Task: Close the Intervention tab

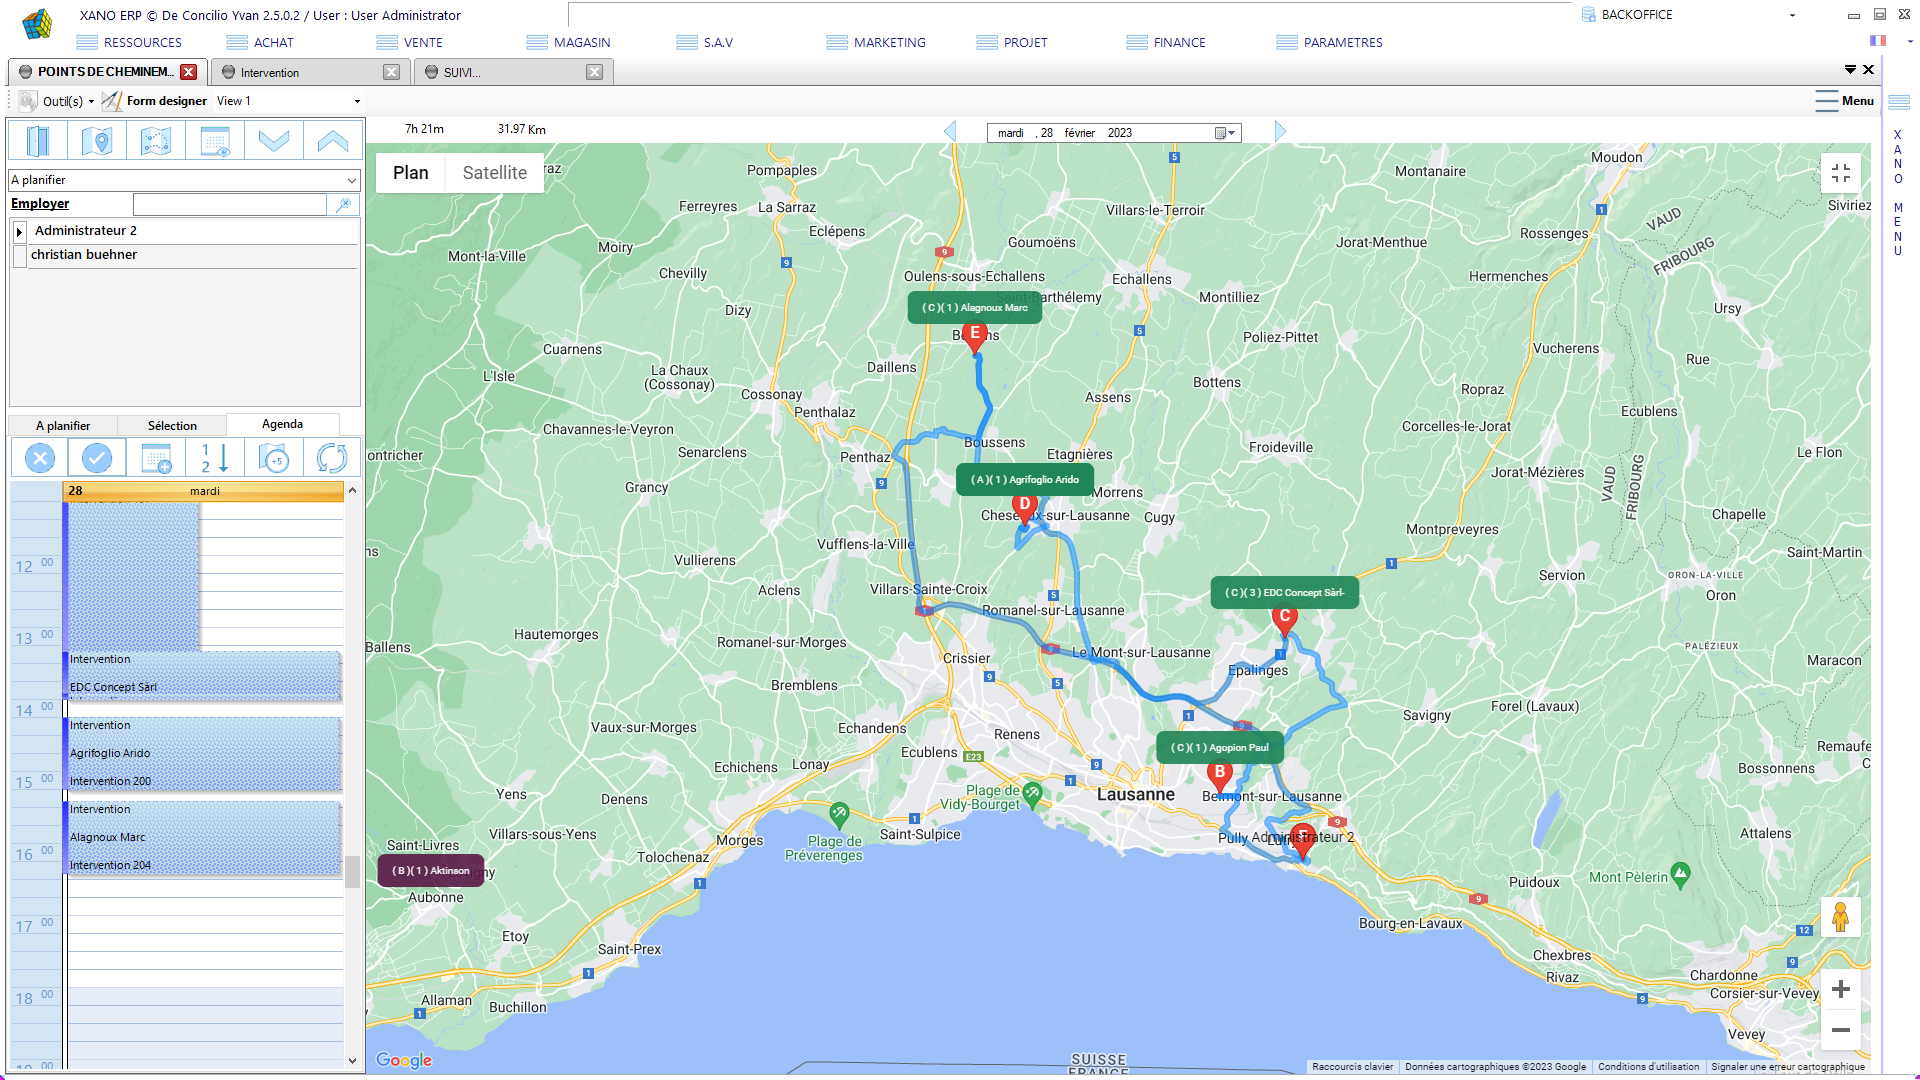Action: coord(392,72)
